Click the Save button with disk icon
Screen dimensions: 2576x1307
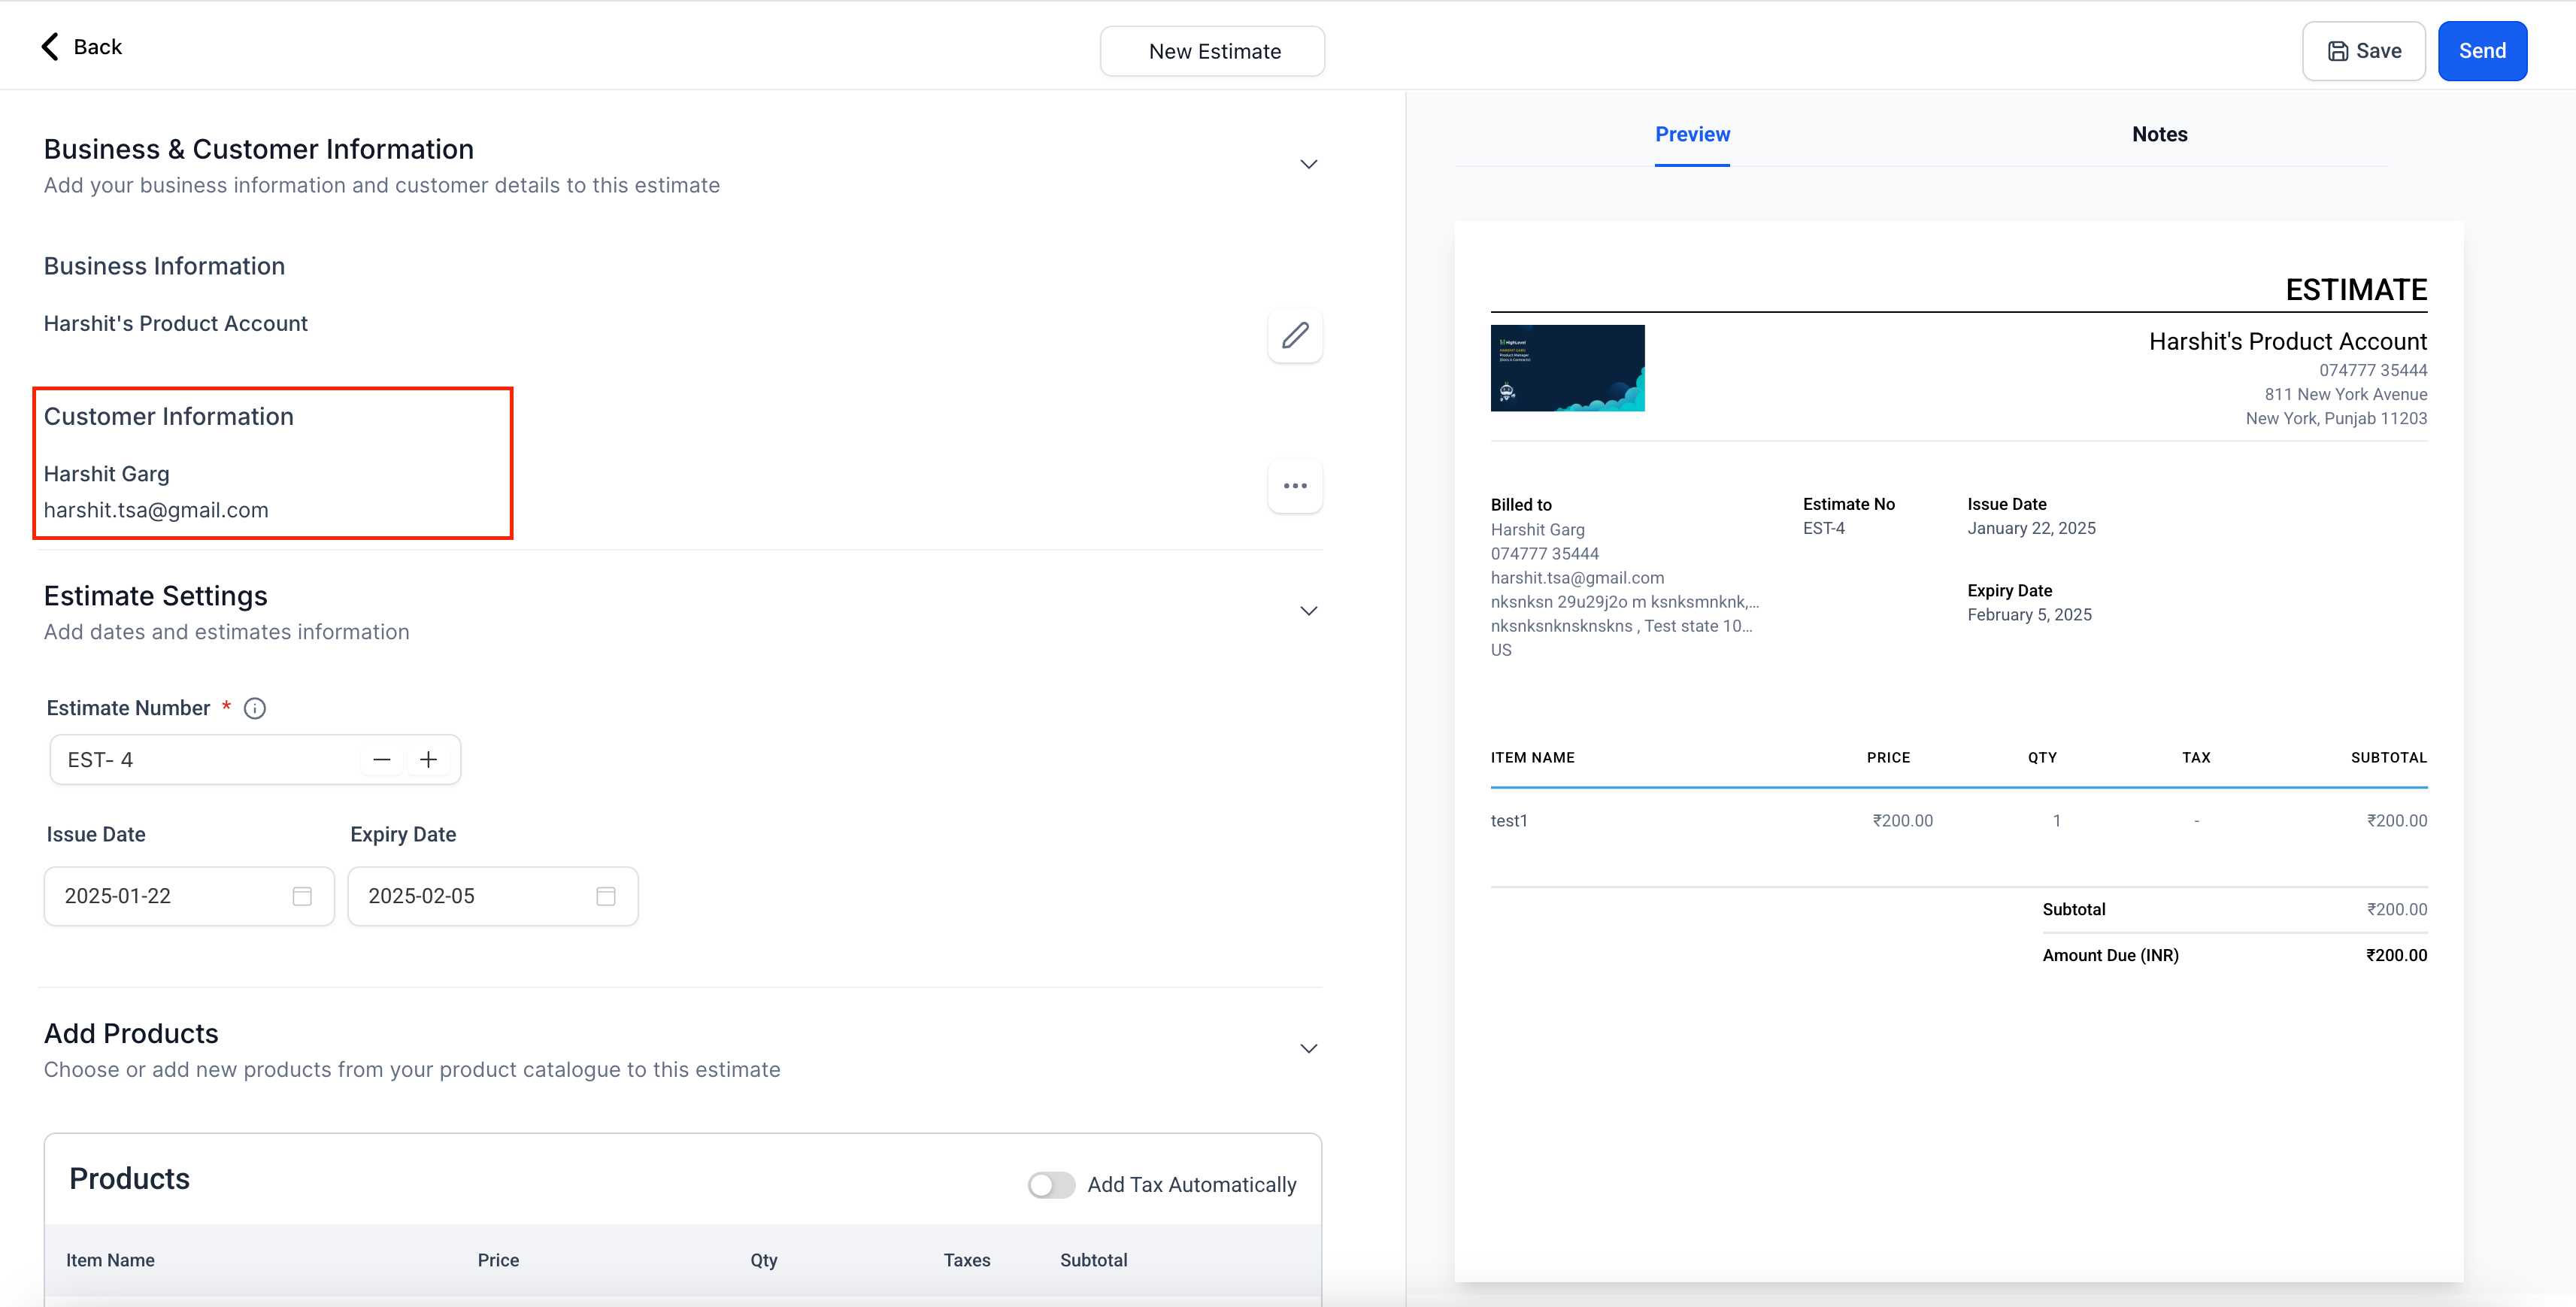[2363, 51]
